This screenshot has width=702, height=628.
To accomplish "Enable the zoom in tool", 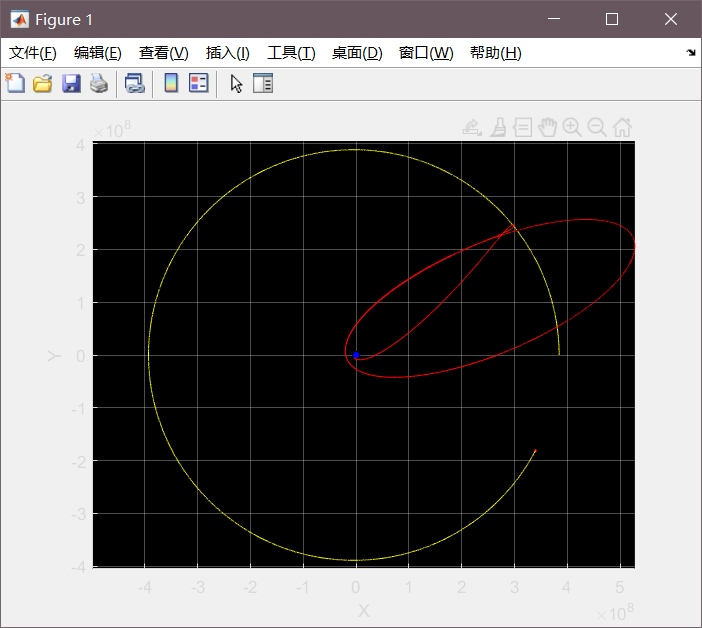I will pos(572,128).
